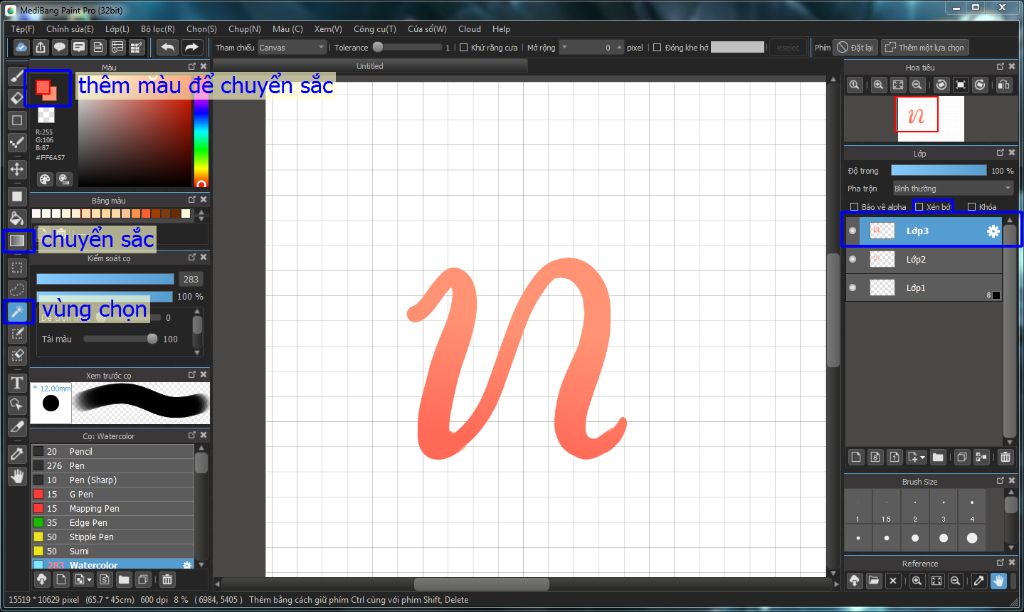This screenshot has width=1024, height=612.
Task: Enable the Khóa lock checkbox
Action: tap(972, 207)
